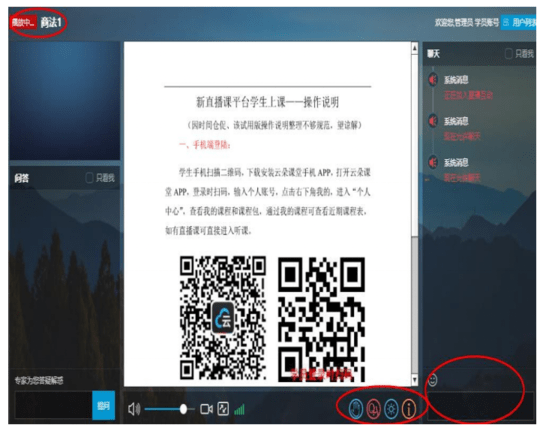The width and height of the screenshot is (540, 431).
Task: Click the red microphone request icon
Action: 373,409
